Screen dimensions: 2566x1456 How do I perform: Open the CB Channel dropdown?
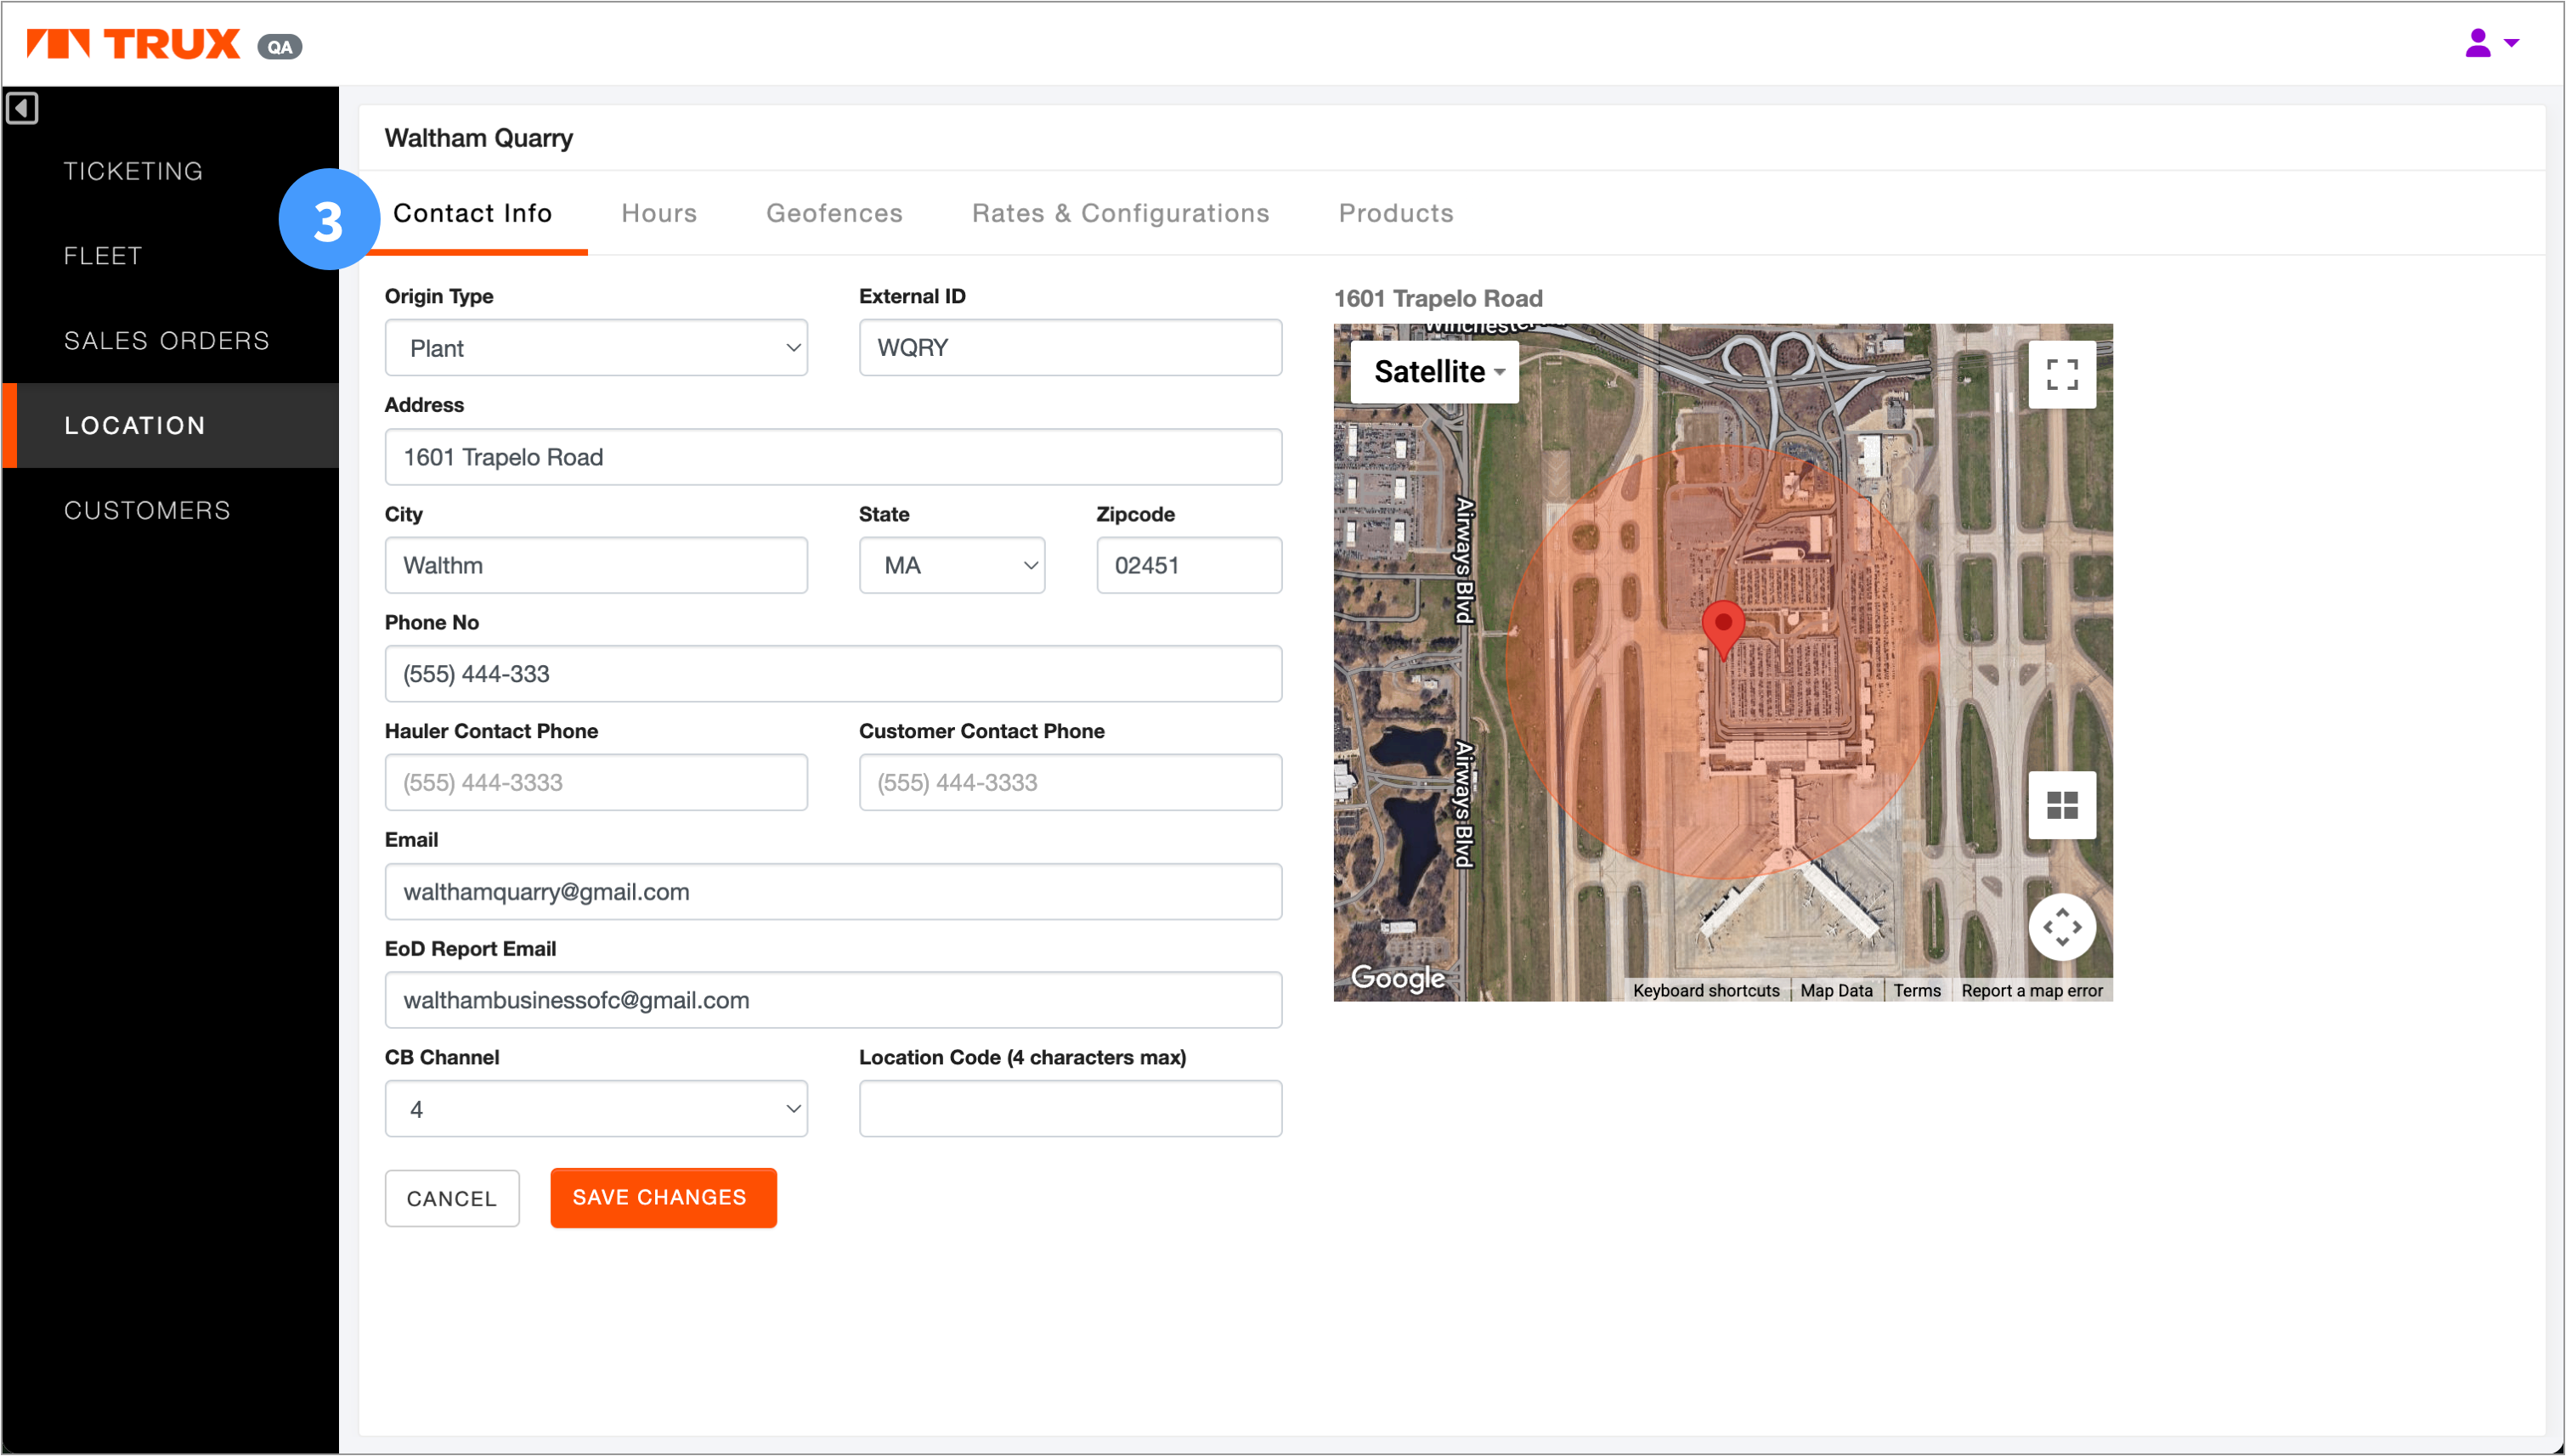pyautogui.click(x=596, y=1108)
